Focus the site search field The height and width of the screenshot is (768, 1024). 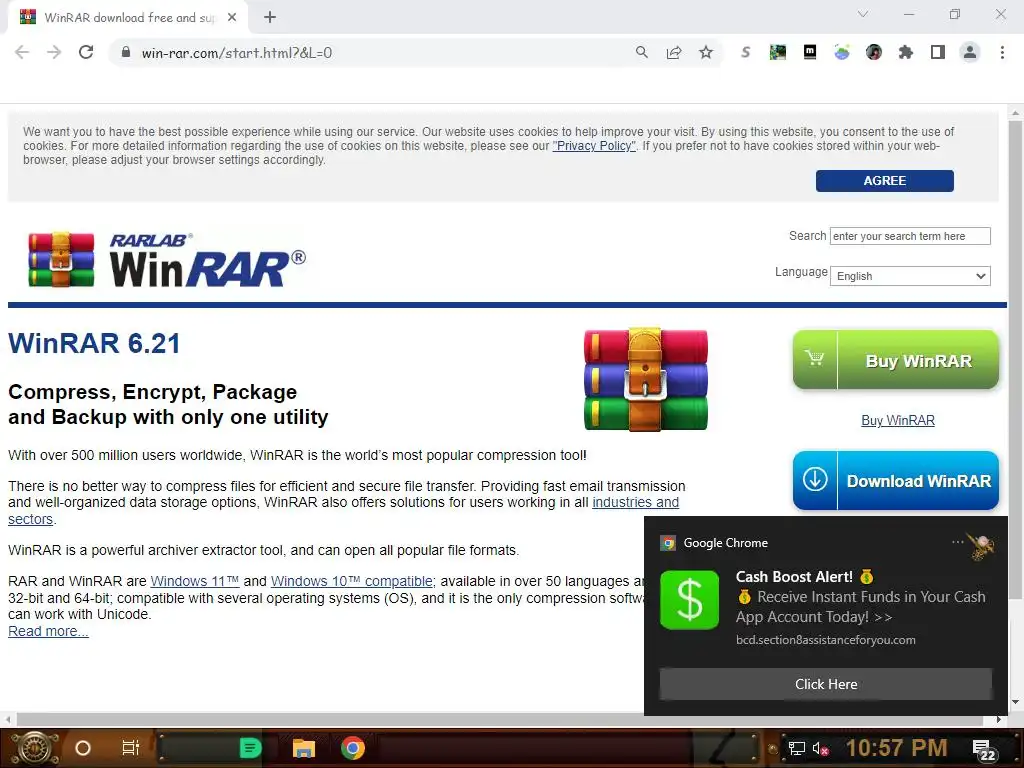910,236
